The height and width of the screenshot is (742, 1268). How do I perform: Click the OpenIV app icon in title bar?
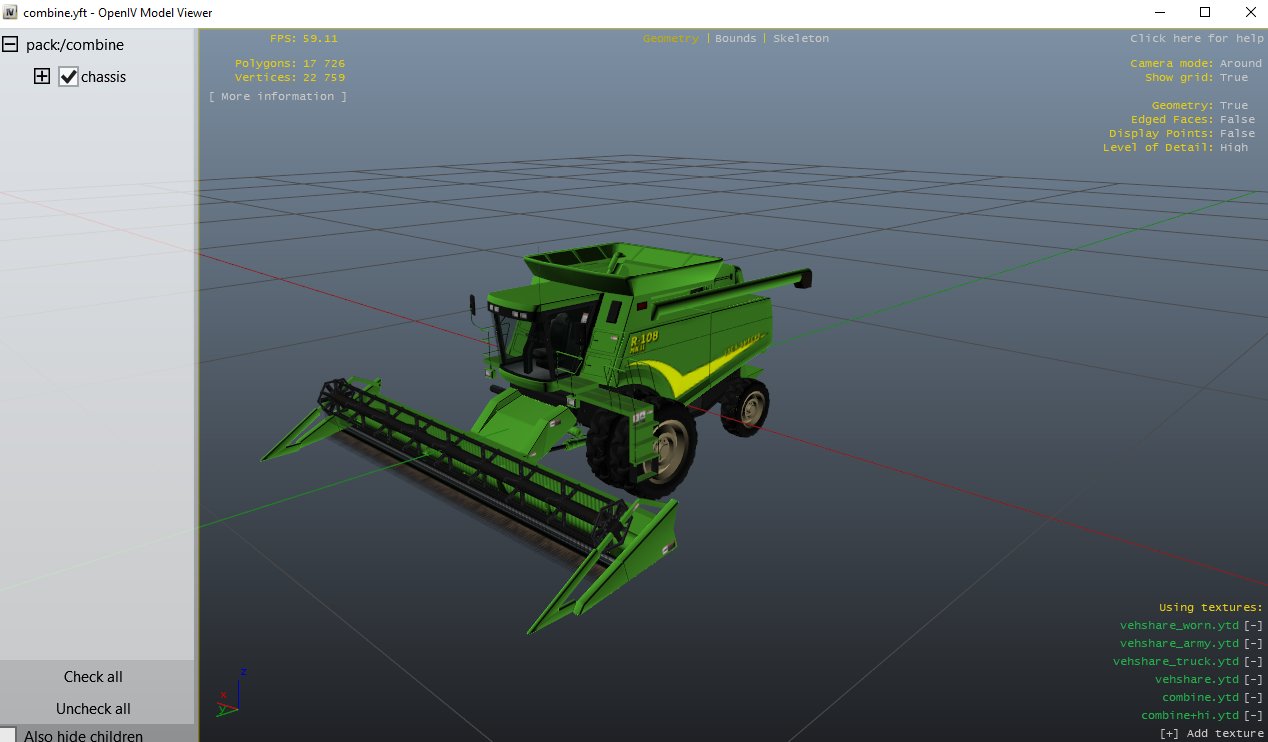tap(11, 12)
